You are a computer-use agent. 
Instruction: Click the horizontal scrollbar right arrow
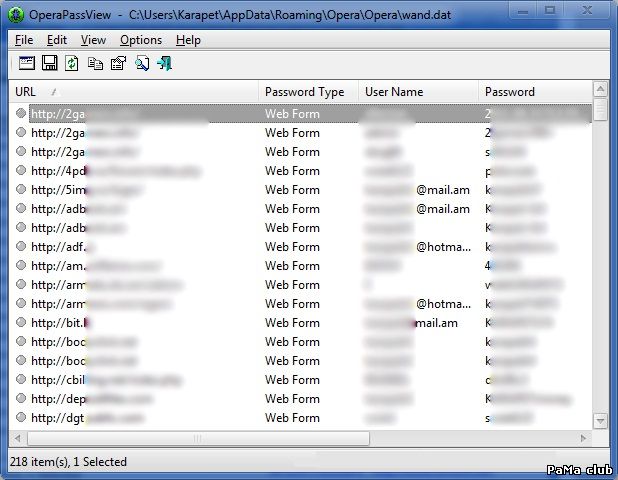tap(584, 438)
